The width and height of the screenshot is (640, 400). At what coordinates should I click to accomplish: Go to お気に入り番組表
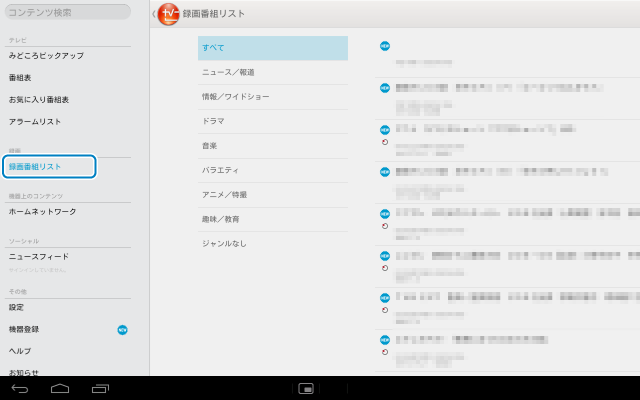pyautogui.click(x=39, y=99)
